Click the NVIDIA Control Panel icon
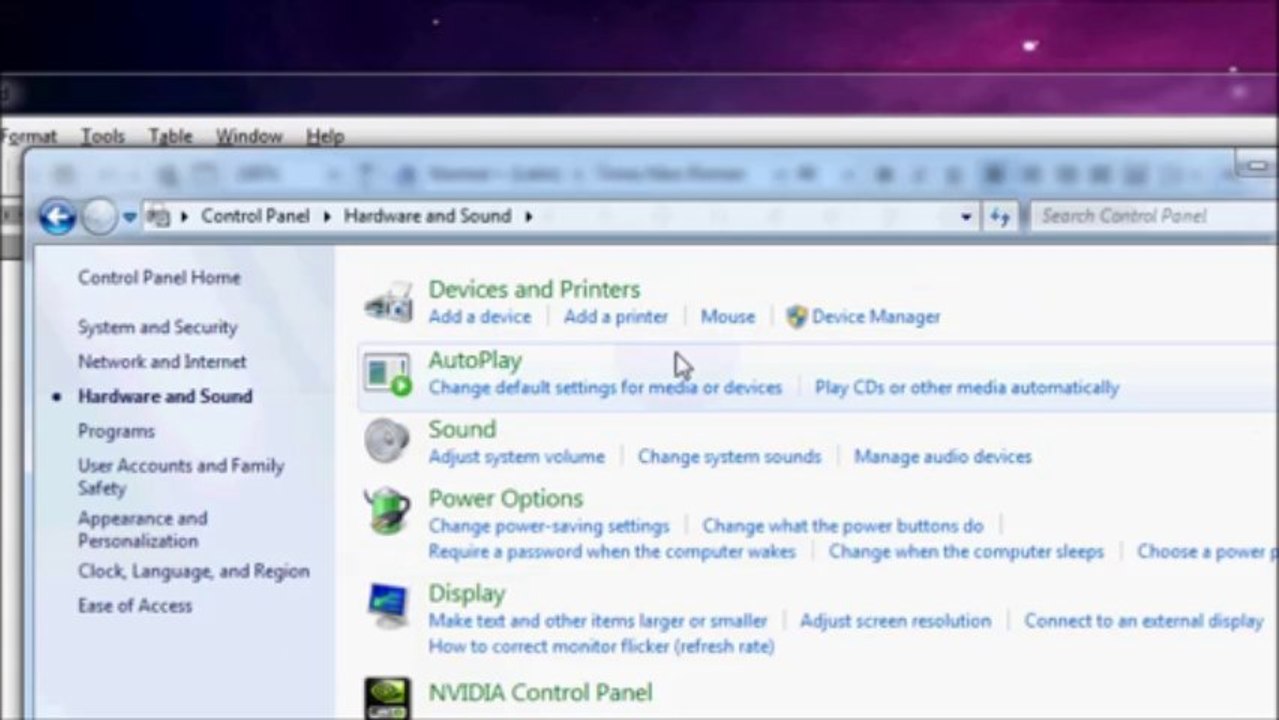This screenshot has height=720, width=1279. coord(387,698)
